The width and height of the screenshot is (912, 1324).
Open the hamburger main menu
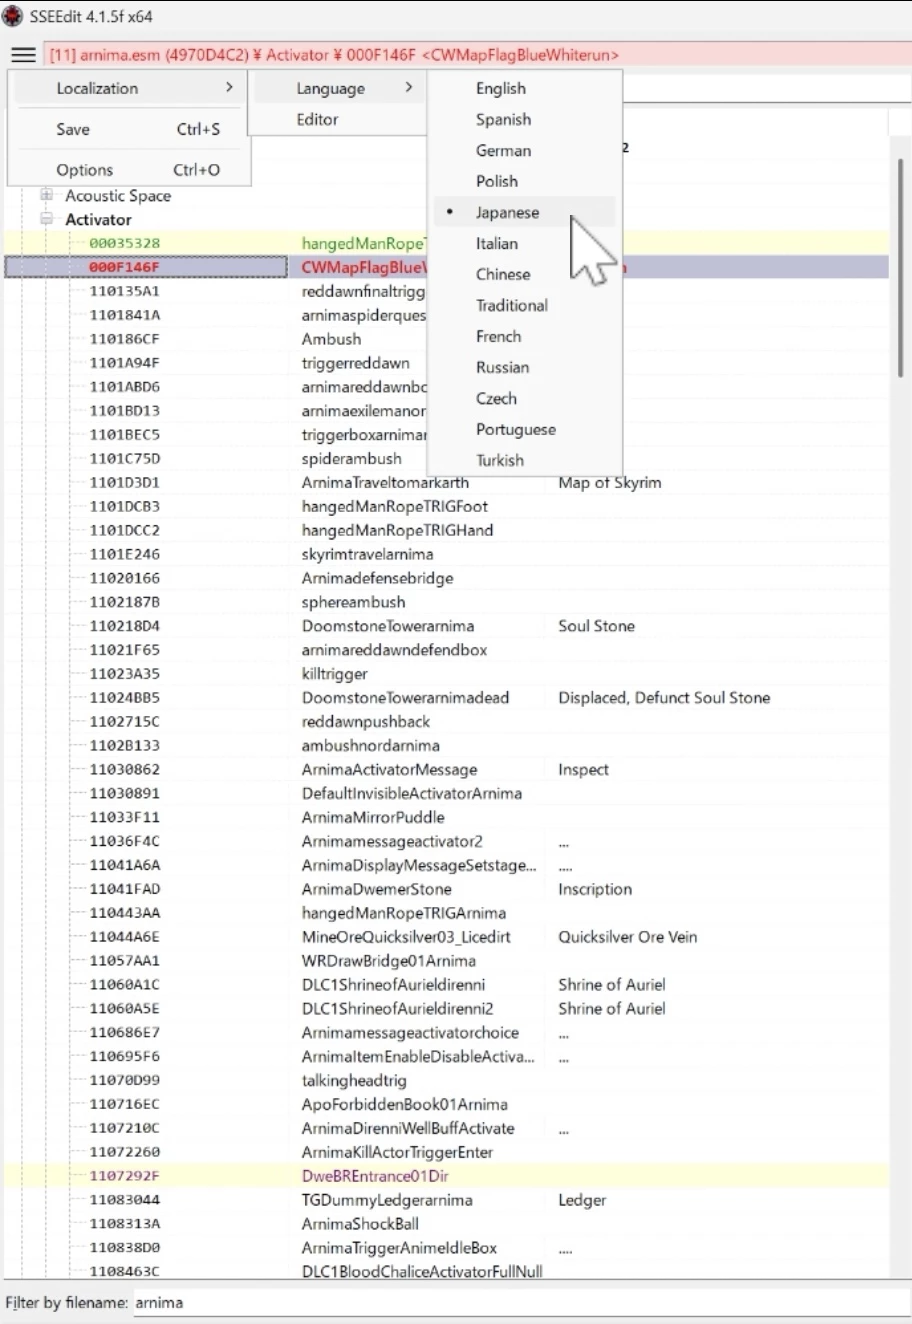23,55
